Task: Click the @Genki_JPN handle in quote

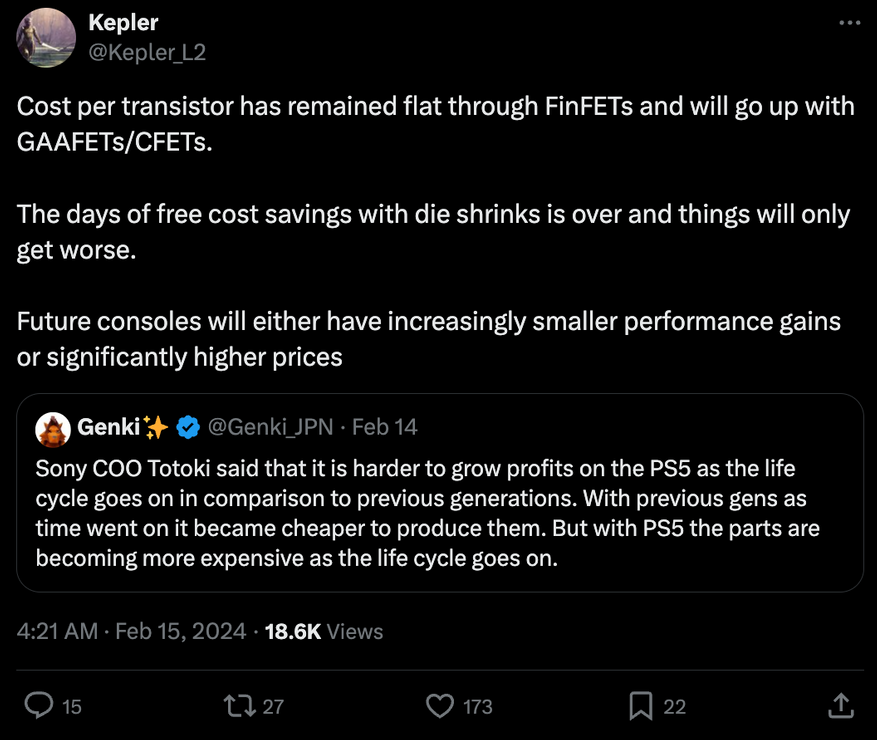Action: (x=271, y=428)
